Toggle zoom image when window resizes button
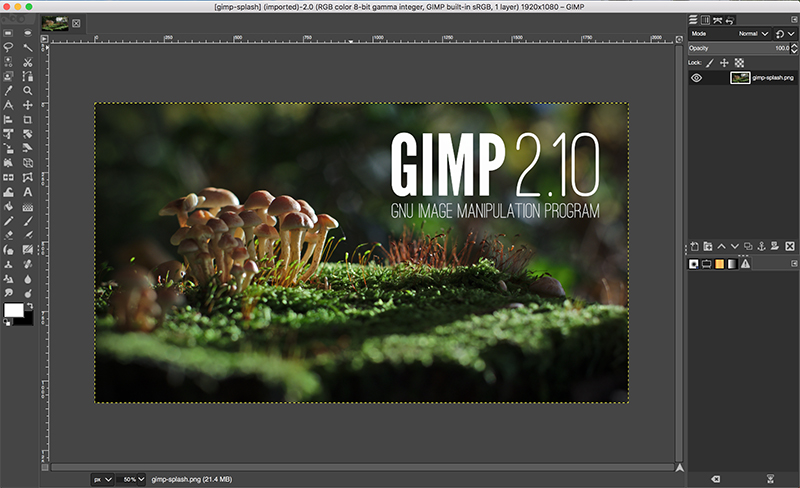Image resolution: width=800 pixels, height=488 pixels. 679,39
